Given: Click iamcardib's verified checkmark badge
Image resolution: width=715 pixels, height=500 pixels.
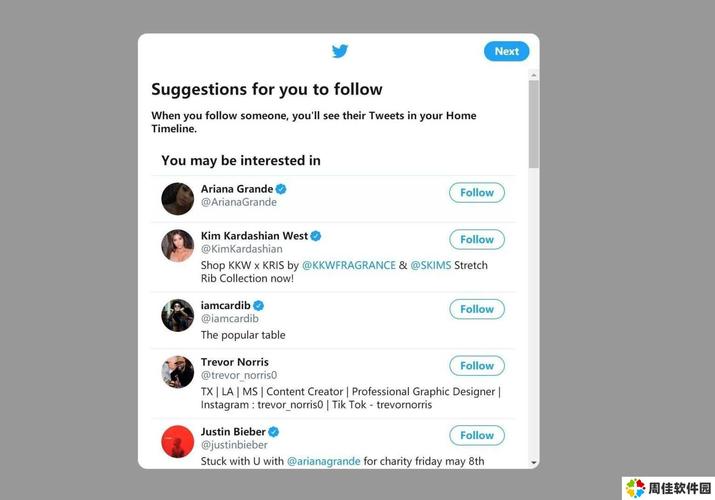Looking at the screenshot, I should click(258, 305).
